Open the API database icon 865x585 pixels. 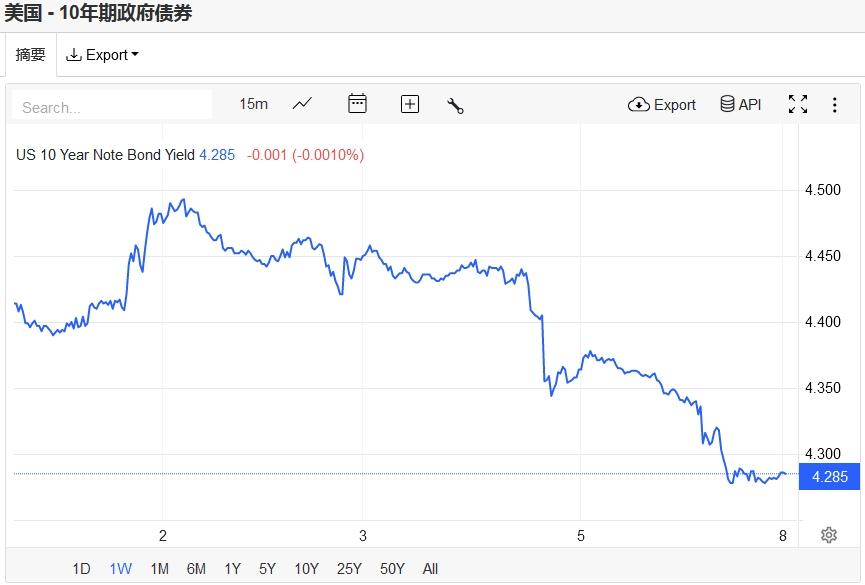(x=741, y=105)
